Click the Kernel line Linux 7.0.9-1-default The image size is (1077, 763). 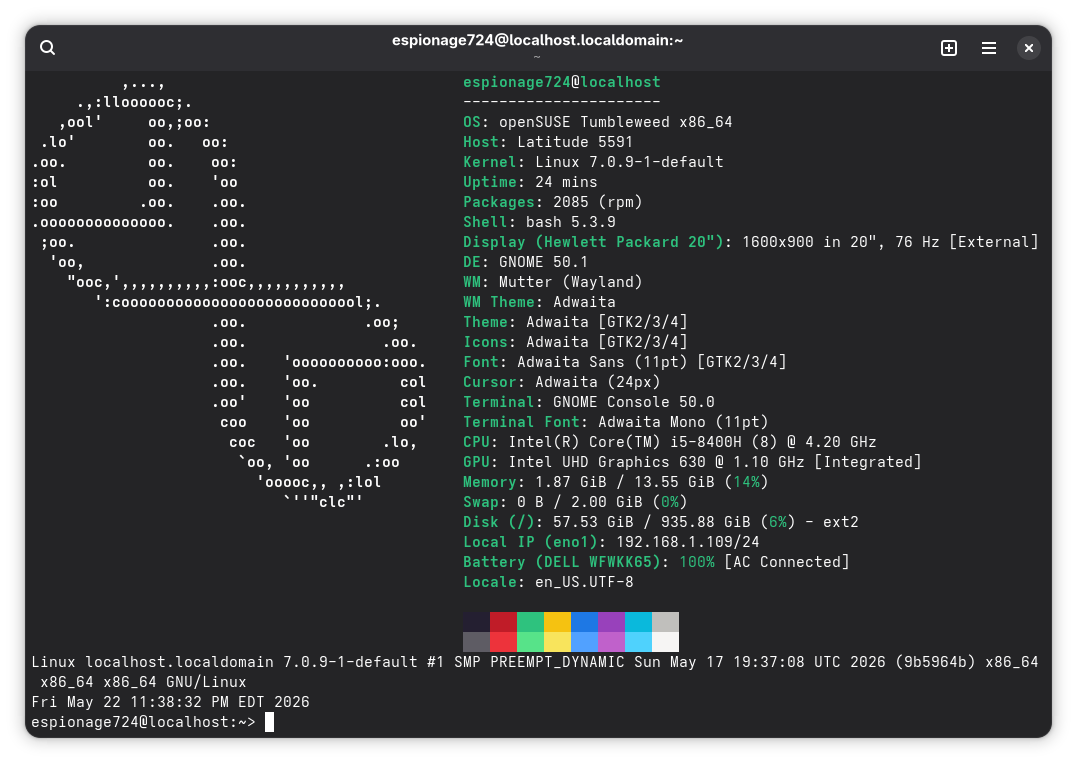coord(593,162)
